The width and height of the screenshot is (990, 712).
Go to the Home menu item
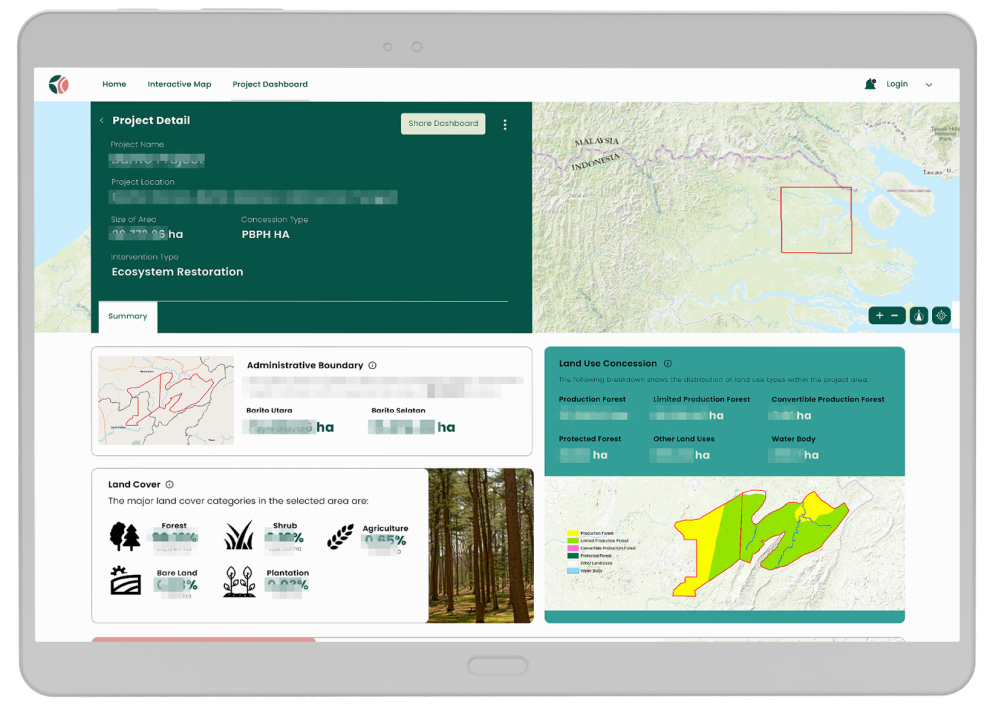(x=114, y=85)
